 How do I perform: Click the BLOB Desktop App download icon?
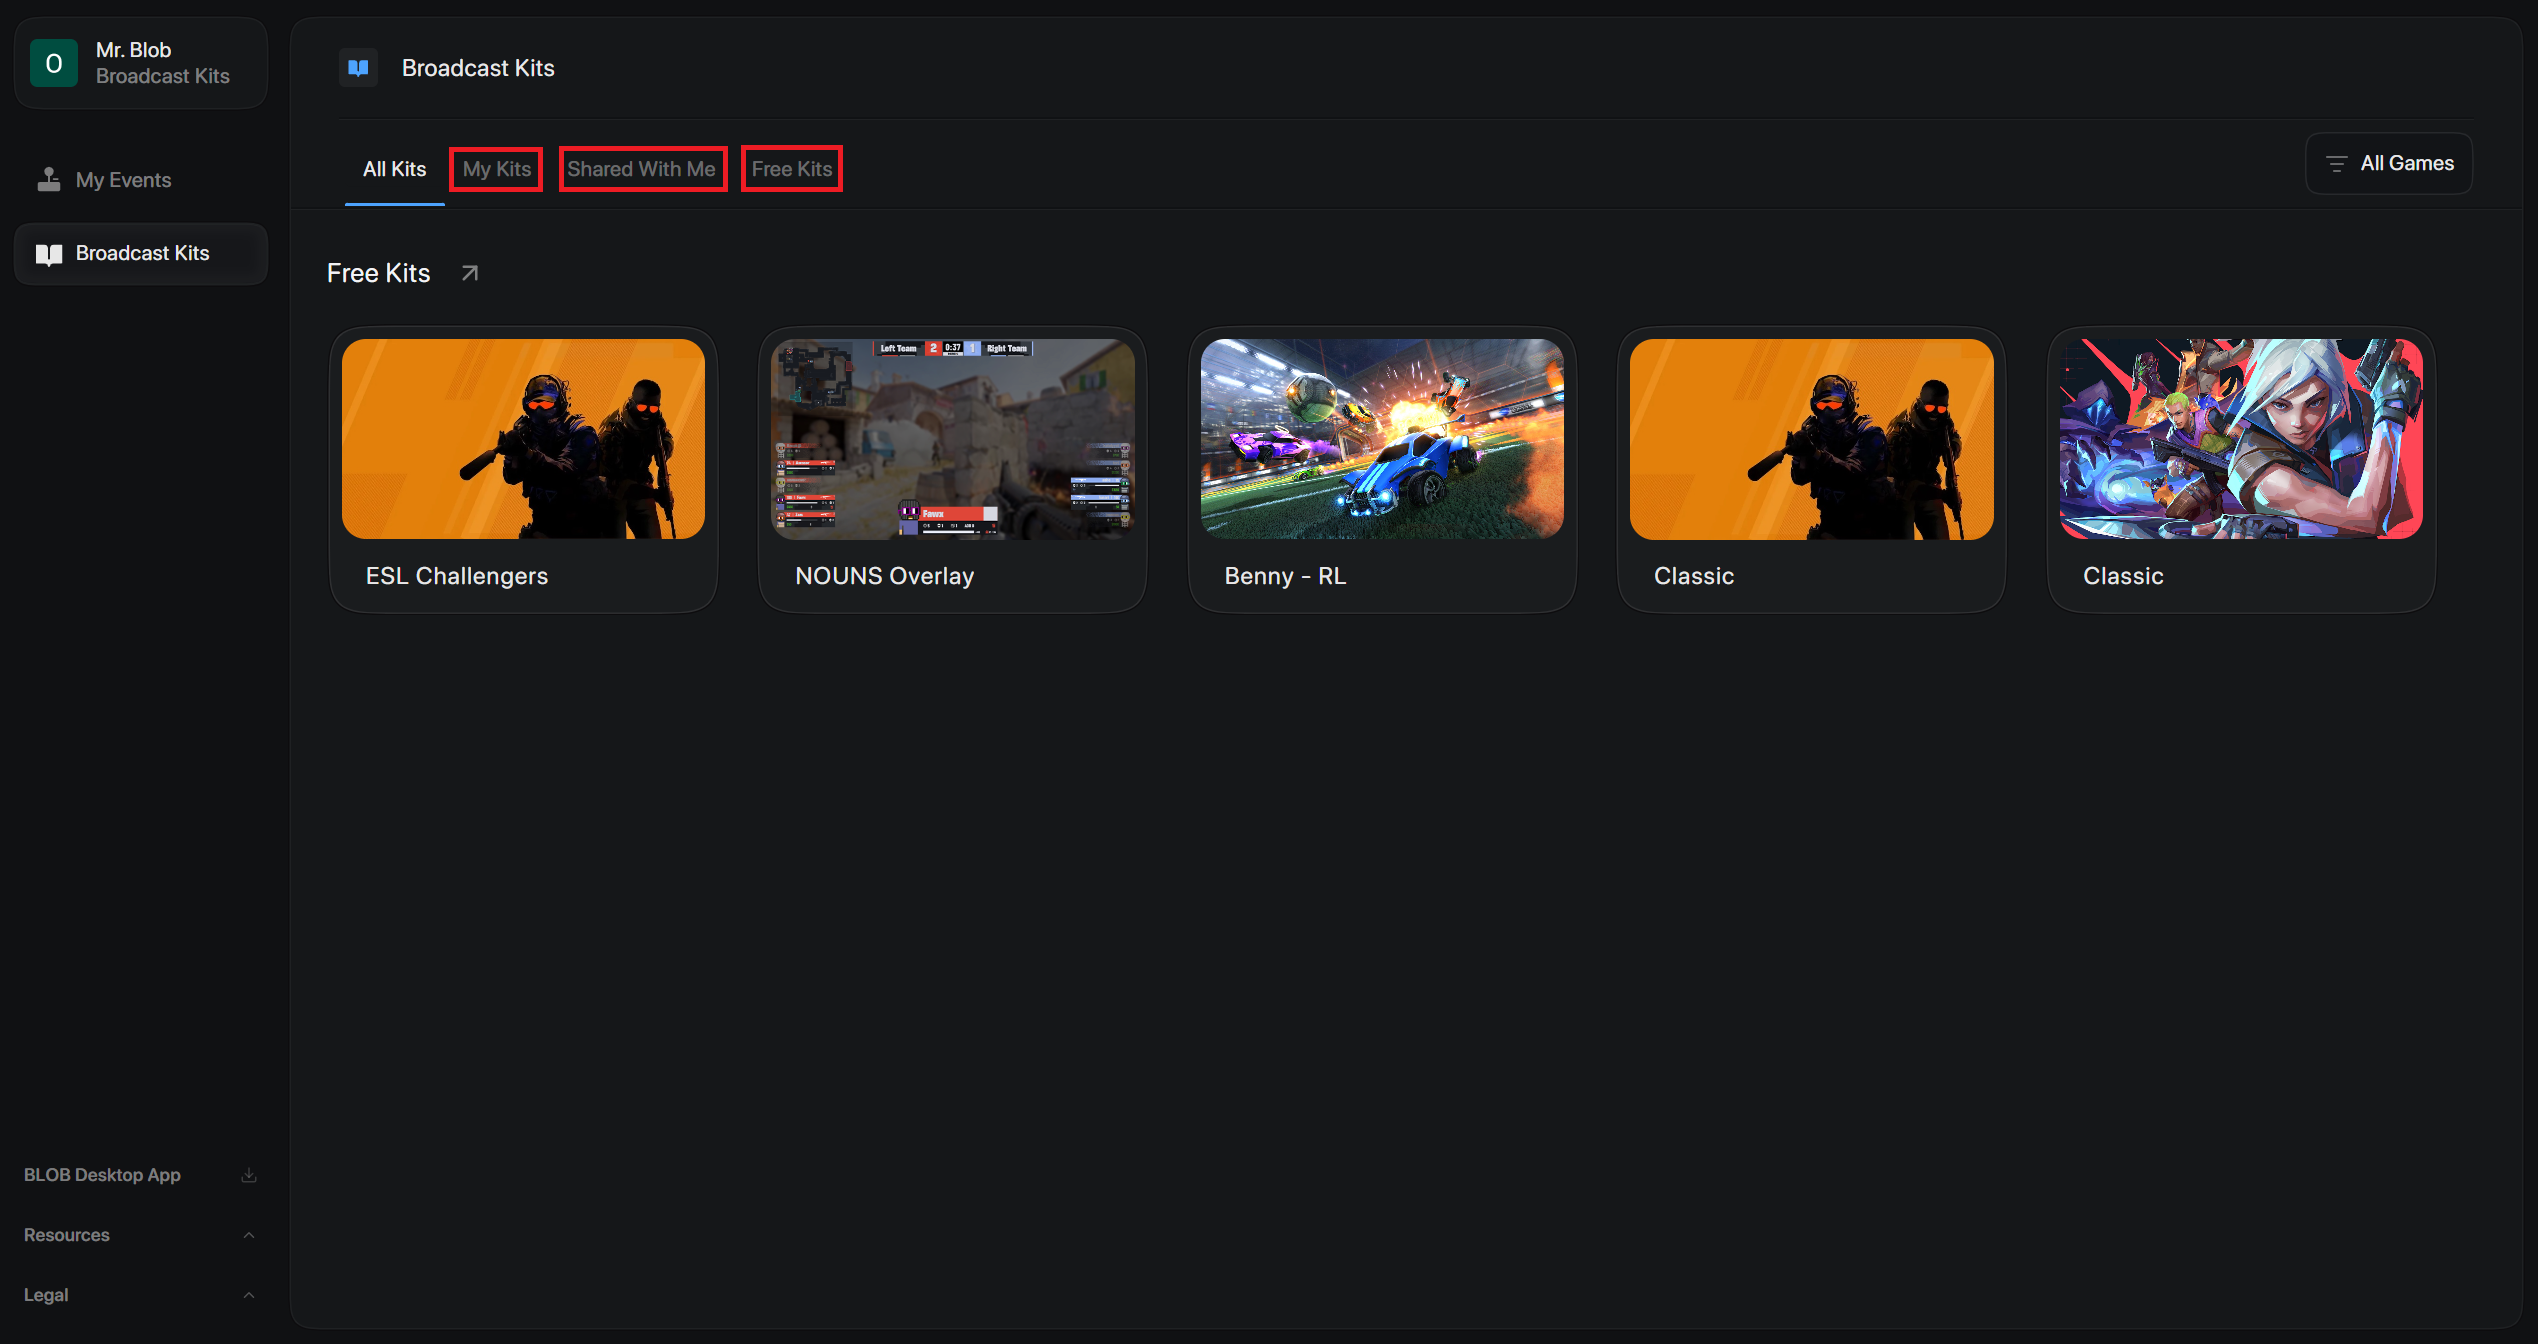249,1175
